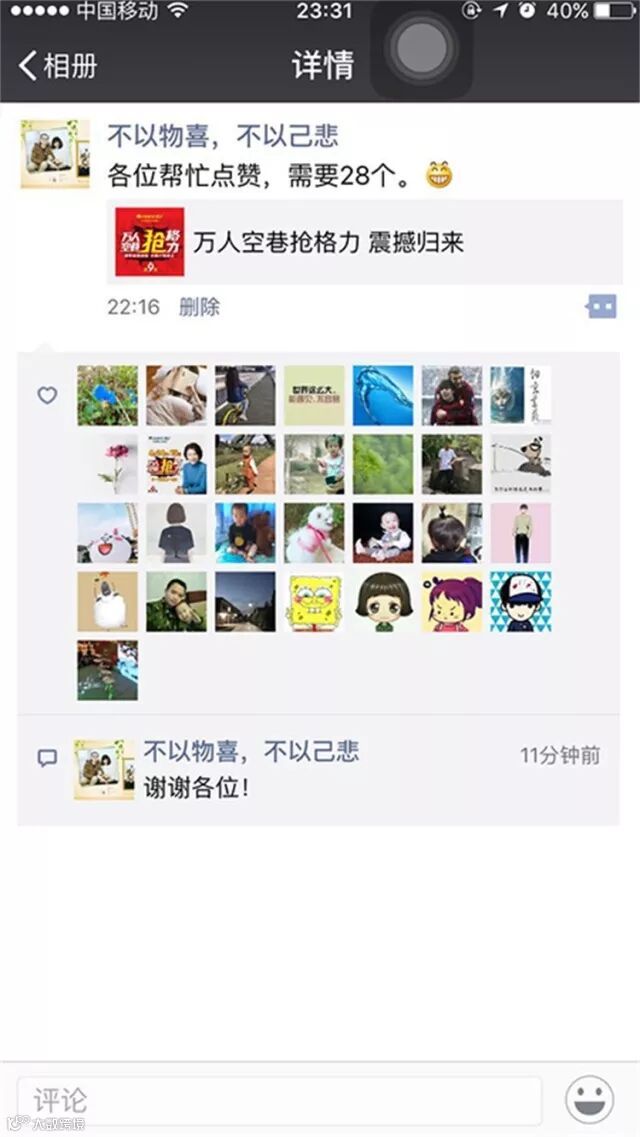Tap the pink flower avatar

(x=107, y=464)
